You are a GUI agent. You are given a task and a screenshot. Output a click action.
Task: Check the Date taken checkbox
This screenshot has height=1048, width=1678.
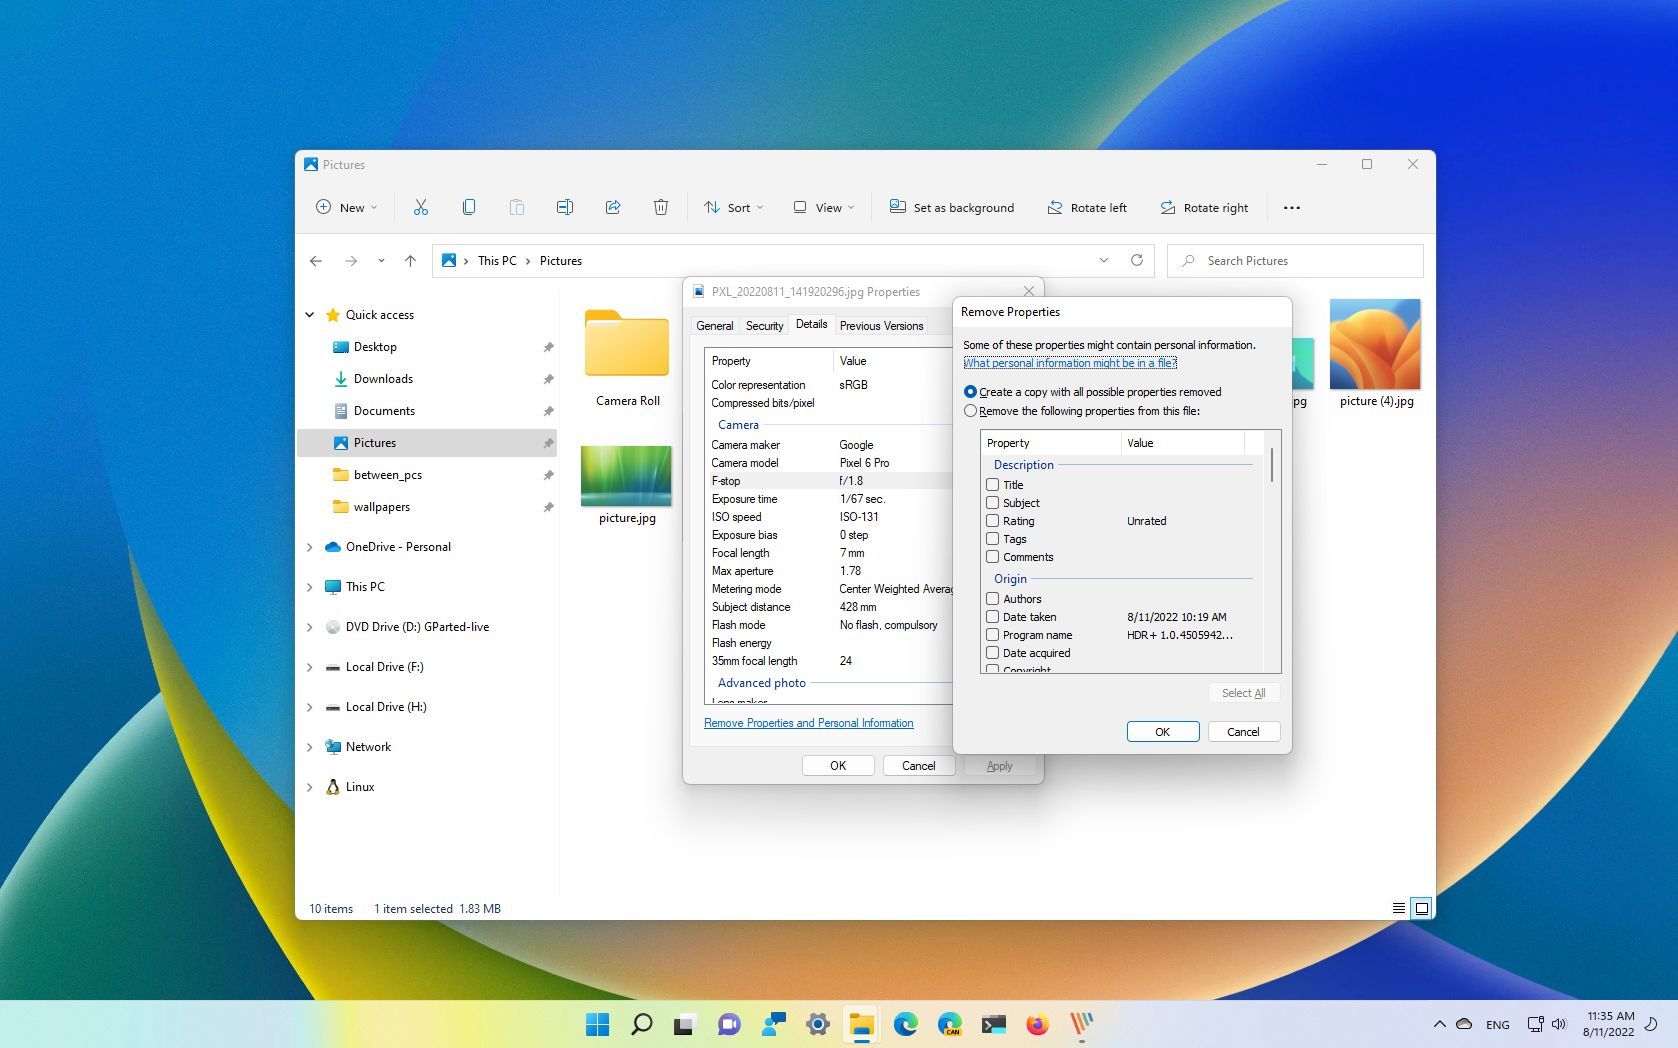tap(992, 617)
